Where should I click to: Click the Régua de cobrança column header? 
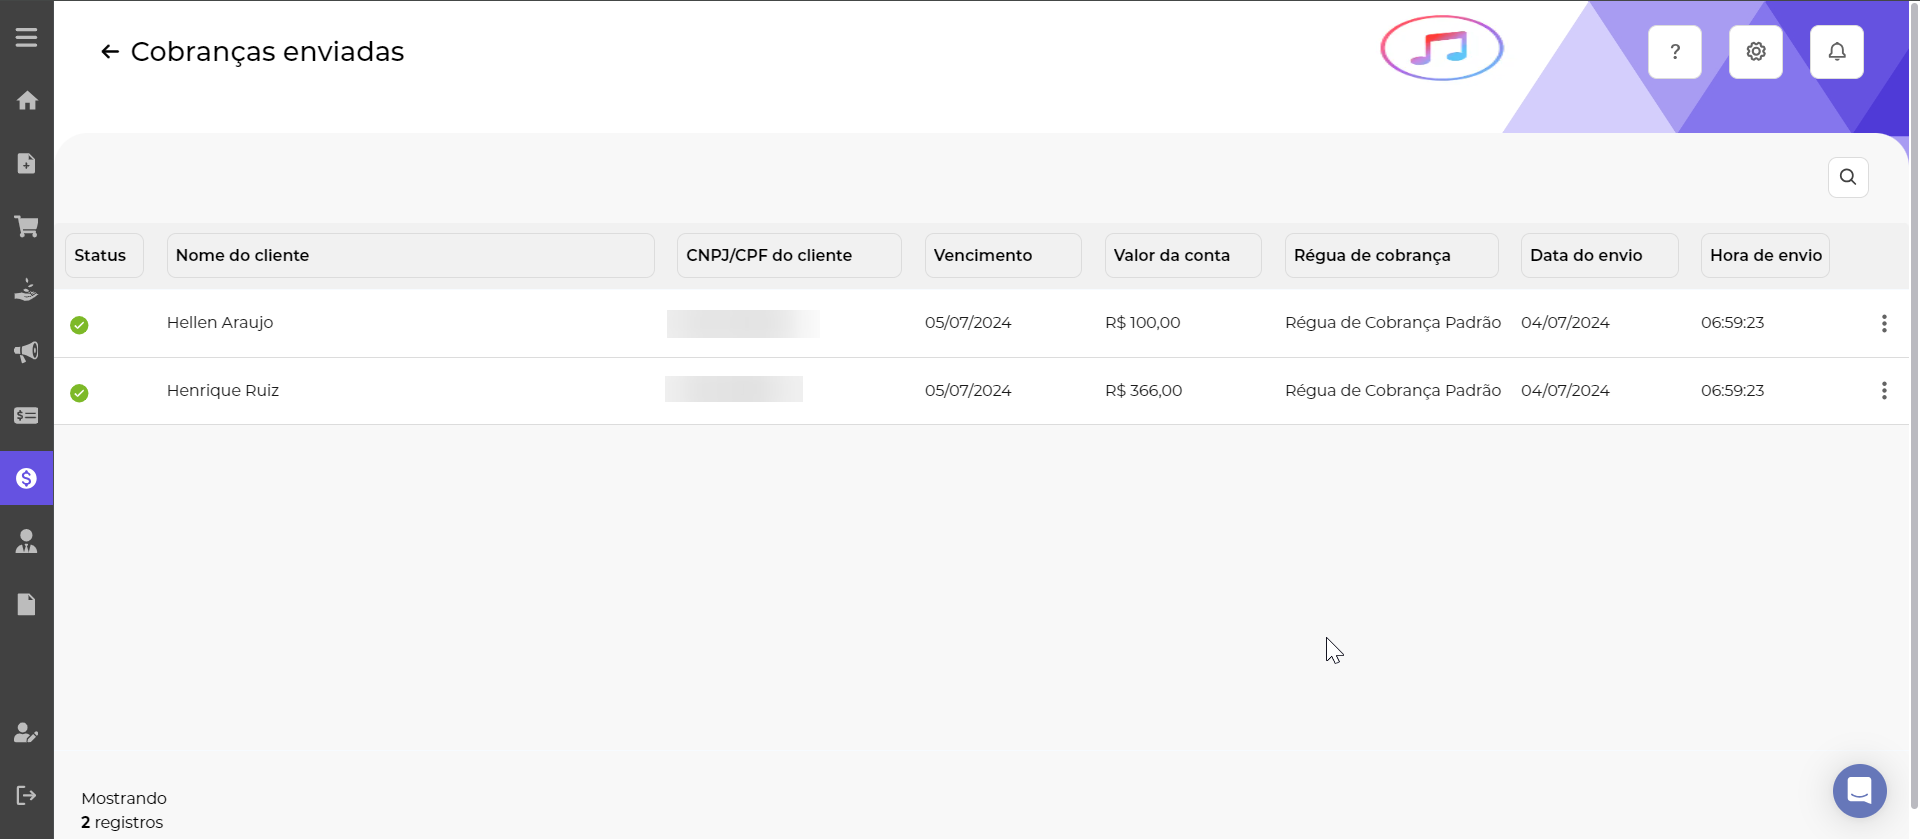(x=1390, y=255)
